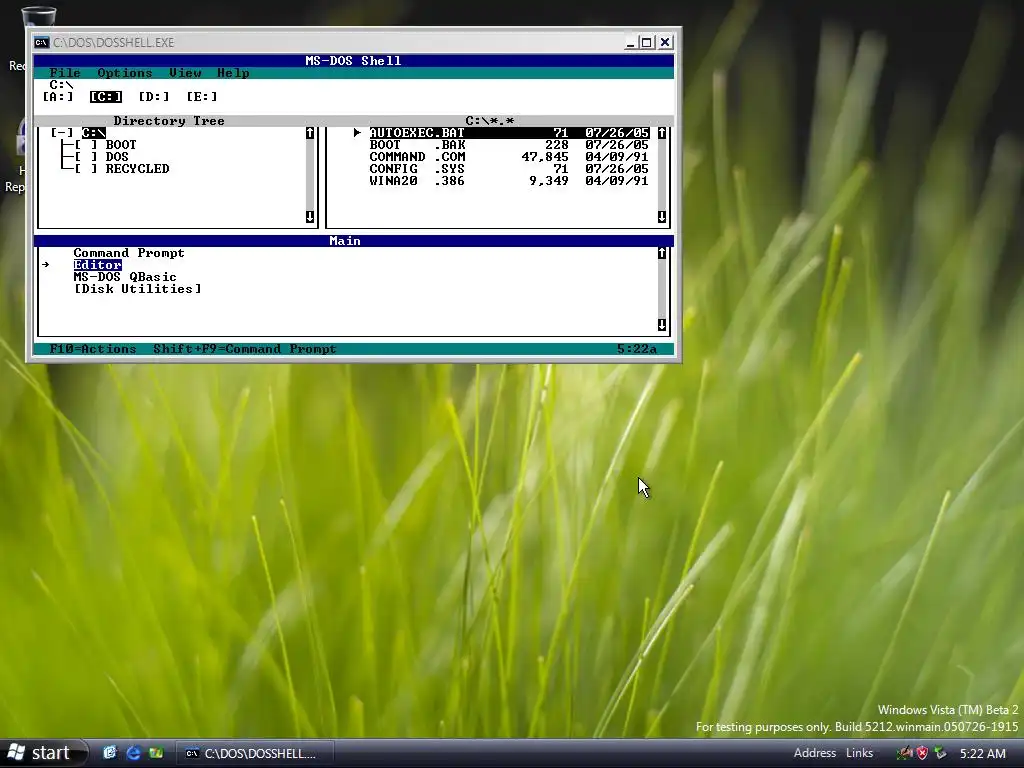1024x768 pixels.
Task: Click the taskbar clock showing 5:22 AM
Action: coord(982,753)
